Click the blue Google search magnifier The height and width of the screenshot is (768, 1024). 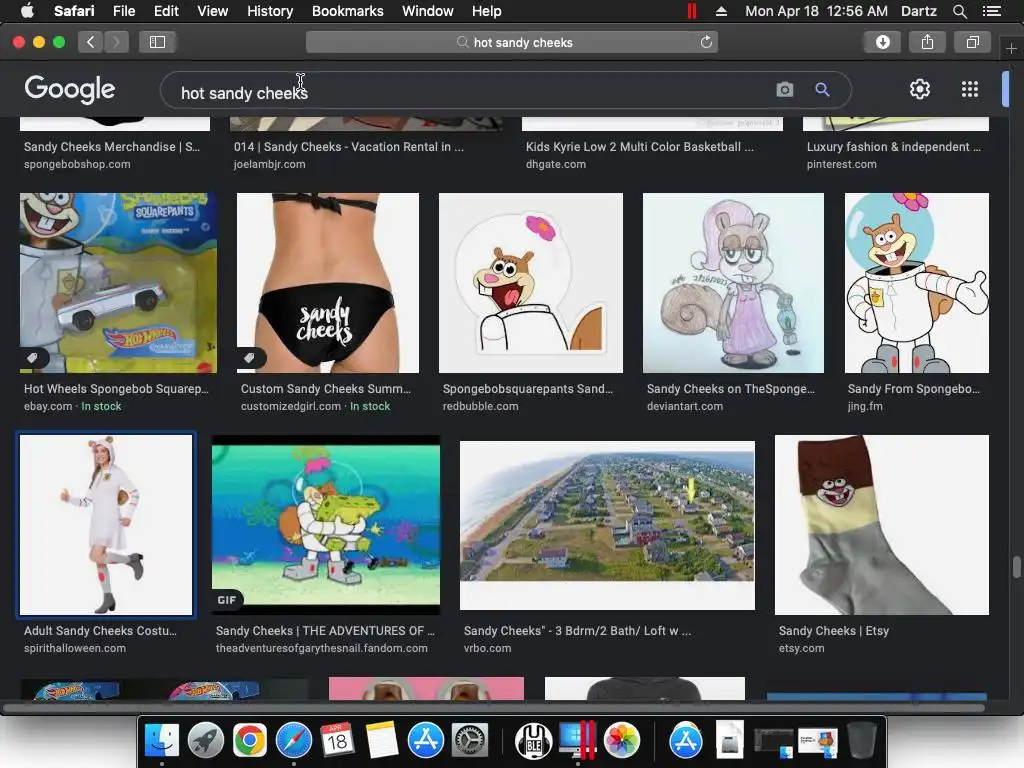(x=822, y=89)
